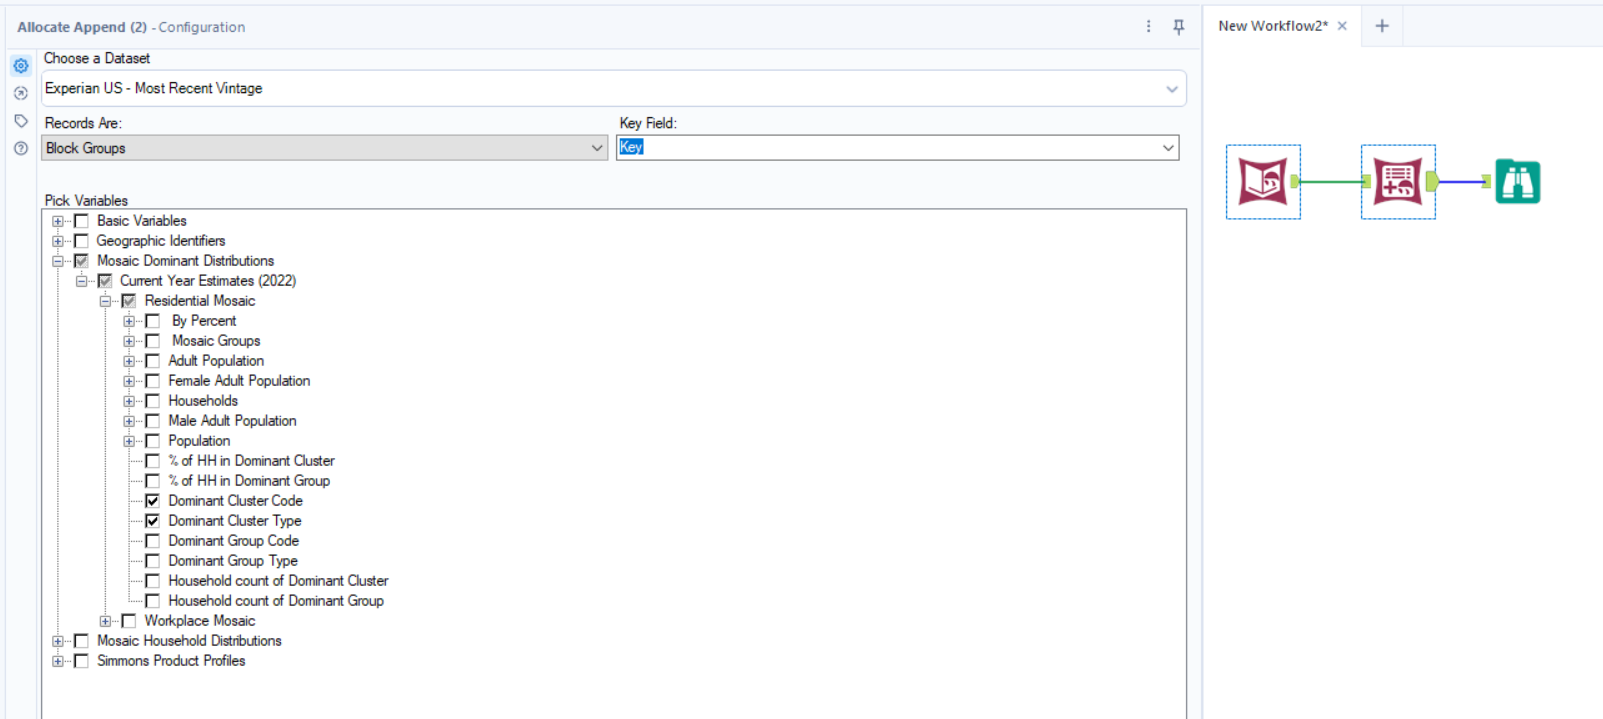1603x719 pixels.
Task: Switch to New Workflow2 tab
Action: [1272, 26]
